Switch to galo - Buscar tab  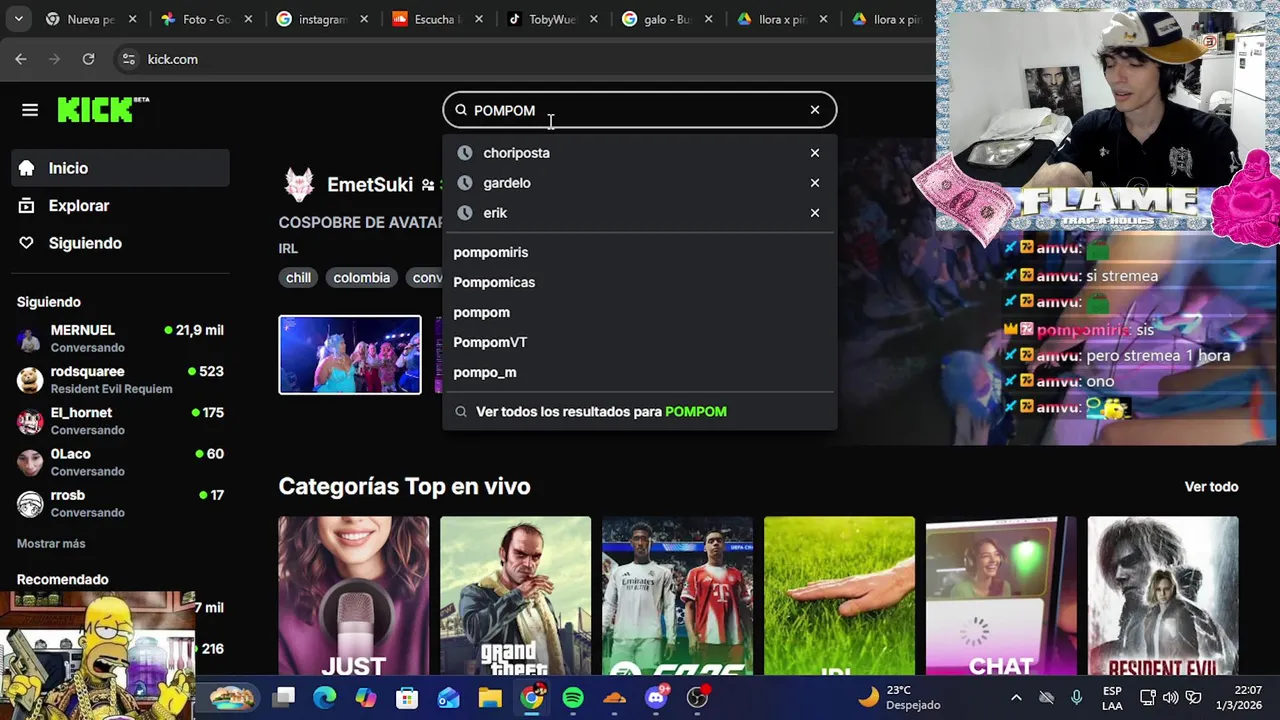tap(668, 19)
